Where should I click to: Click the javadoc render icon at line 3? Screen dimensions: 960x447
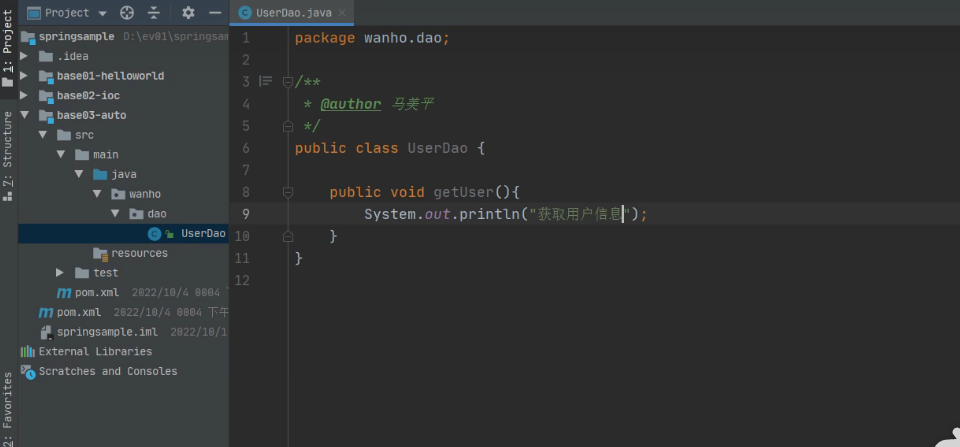[265, 81]
